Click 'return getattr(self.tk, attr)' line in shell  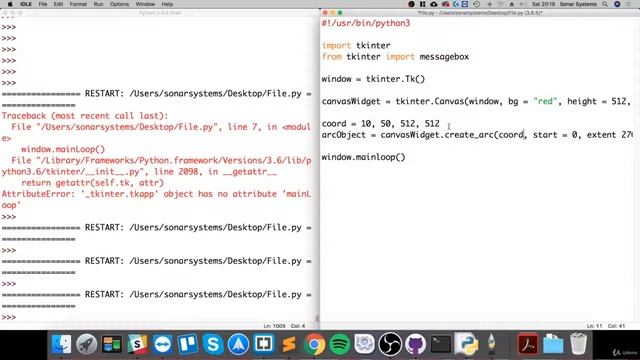tap(92, 183)
